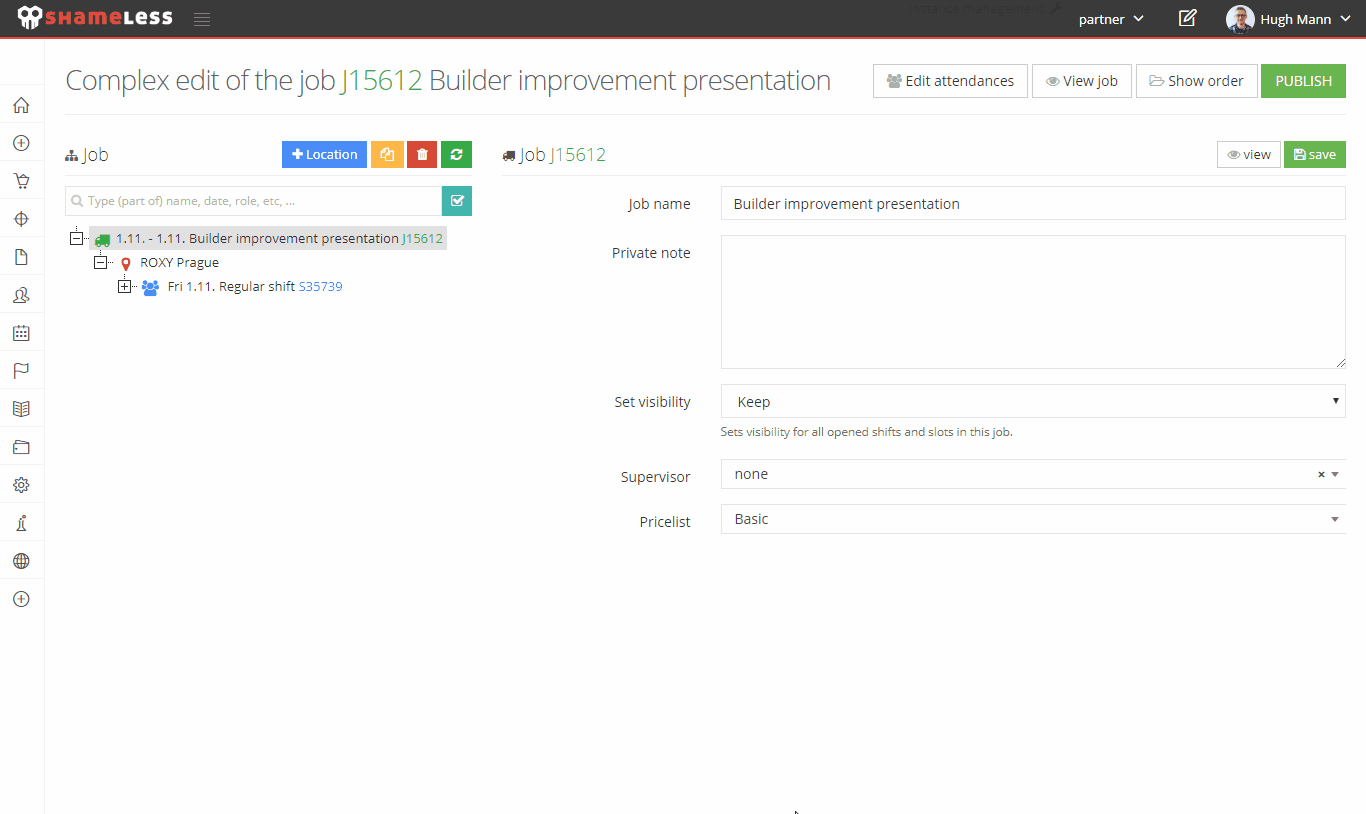Click the green save button
The image size is (1366, 814).
(1314, 154)
